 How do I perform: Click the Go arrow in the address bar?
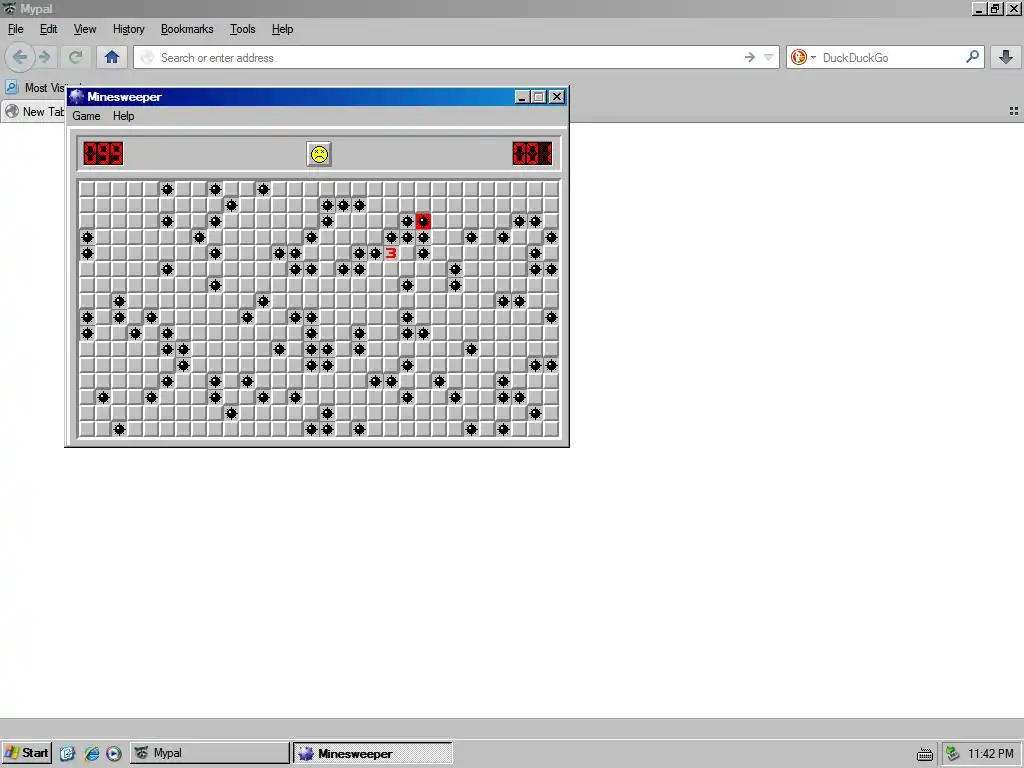[750, 57]
